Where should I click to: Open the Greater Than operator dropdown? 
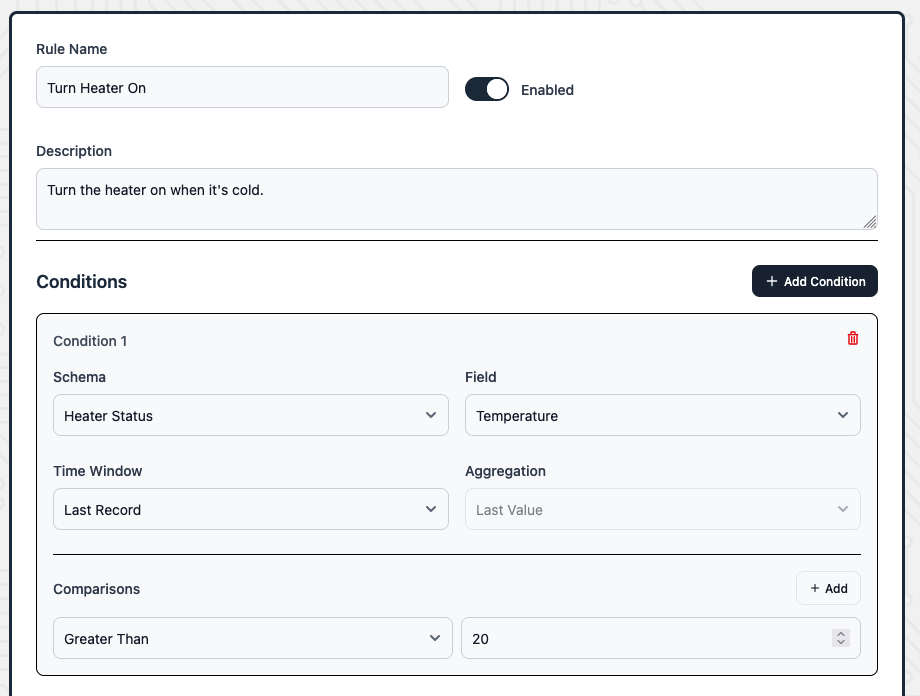[x=252, y=638]
